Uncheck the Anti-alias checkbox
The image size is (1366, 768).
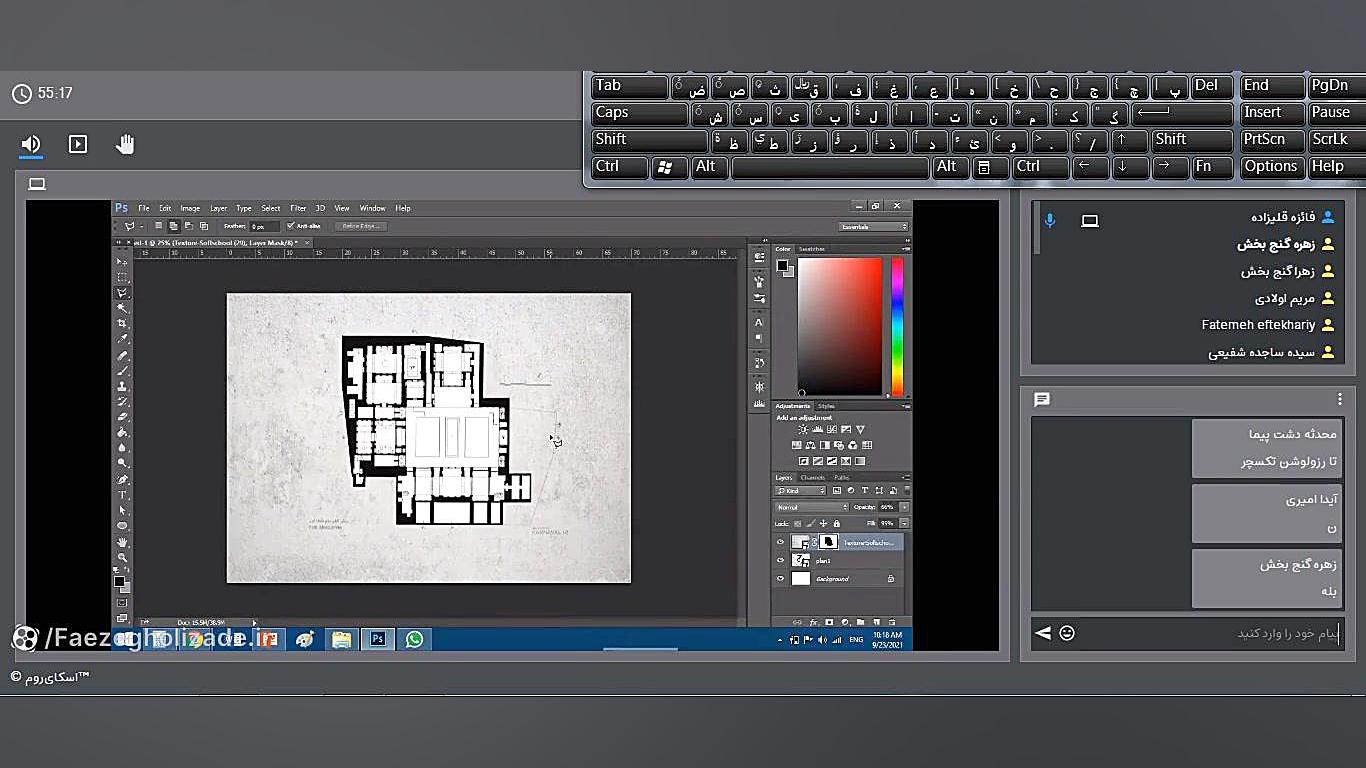[291, 226]
